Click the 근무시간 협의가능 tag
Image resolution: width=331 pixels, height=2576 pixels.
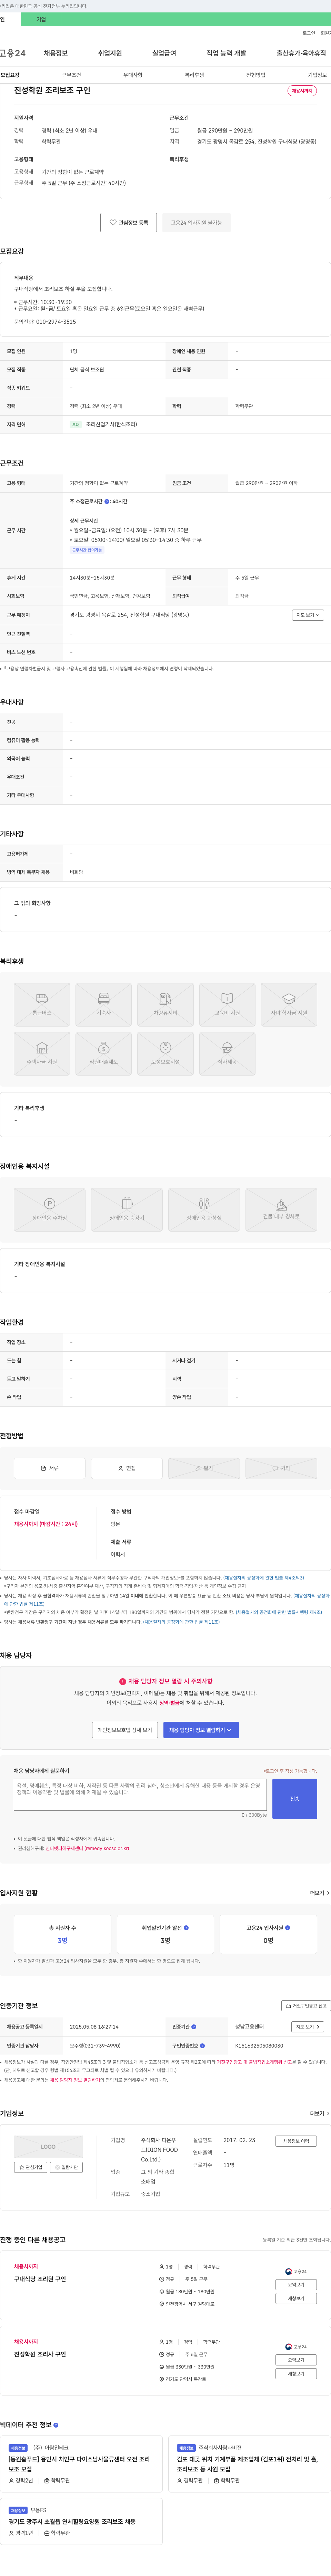[x=87, y=550]
